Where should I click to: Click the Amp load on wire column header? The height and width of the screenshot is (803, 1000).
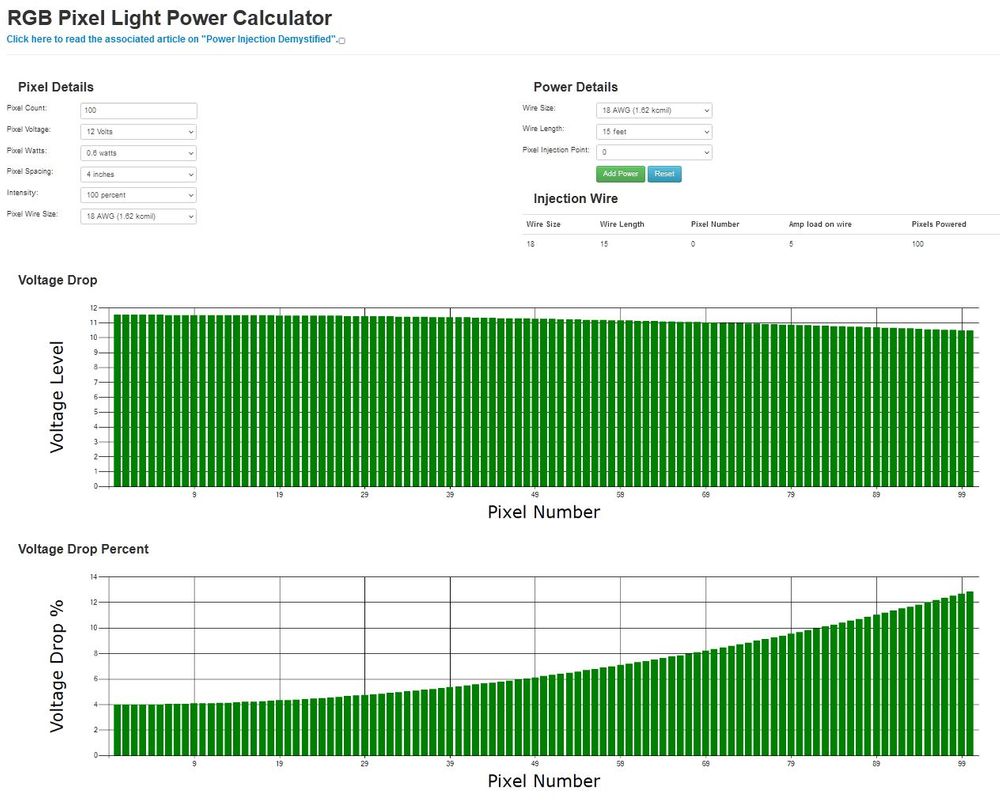[820, 225]
